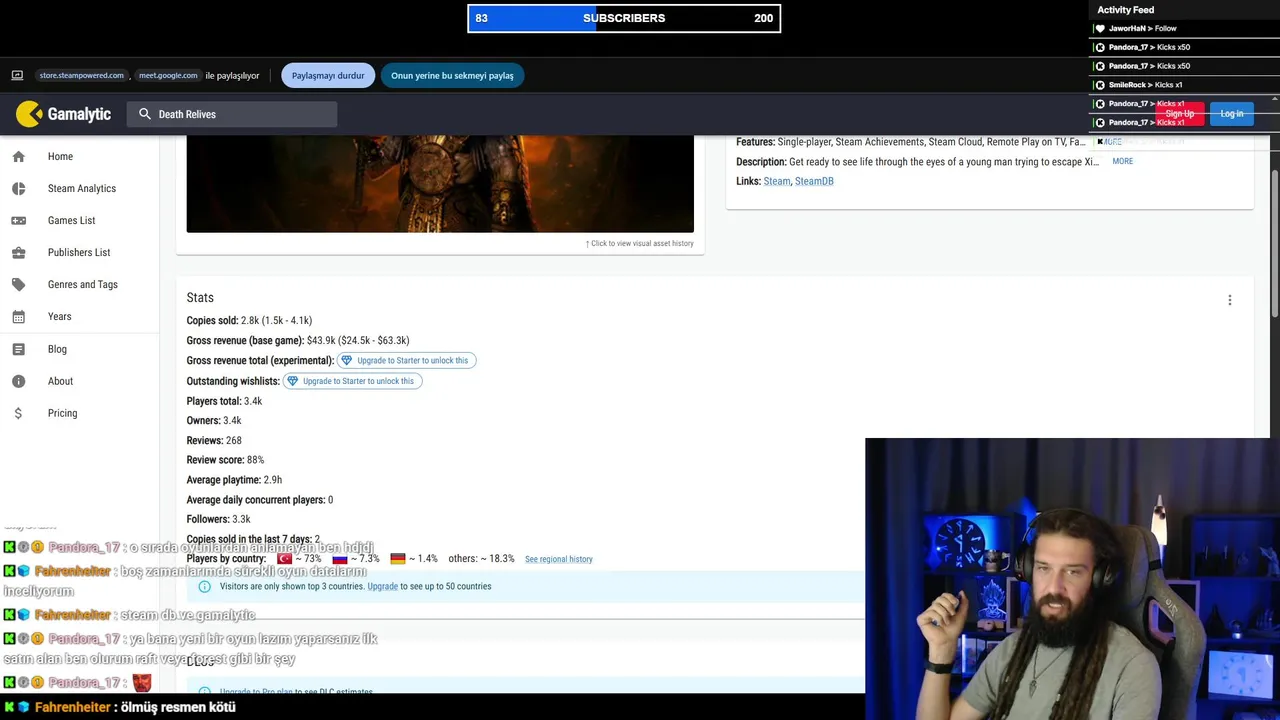Image resolution: width=1280 pixels, height=720 pixels.
Task: Click the screen sharing icon in share bar
Action: click(x=17, y=75)
